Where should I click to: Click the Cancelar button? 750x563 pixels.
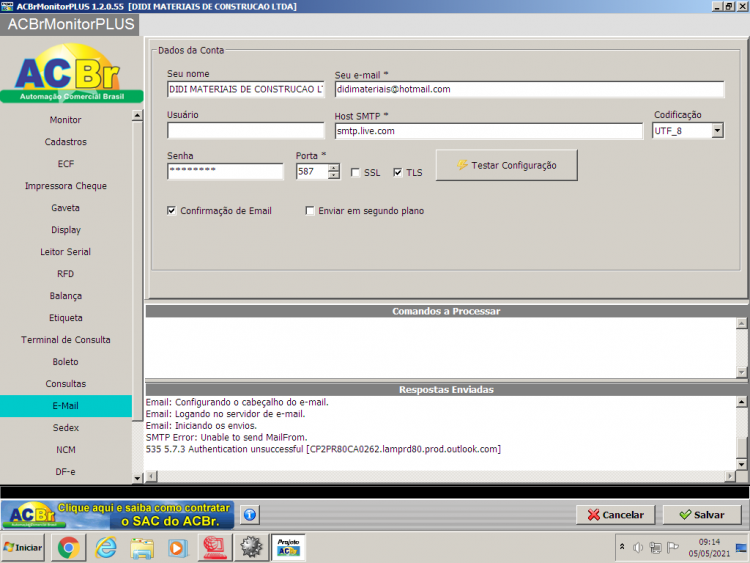point(616,515)
